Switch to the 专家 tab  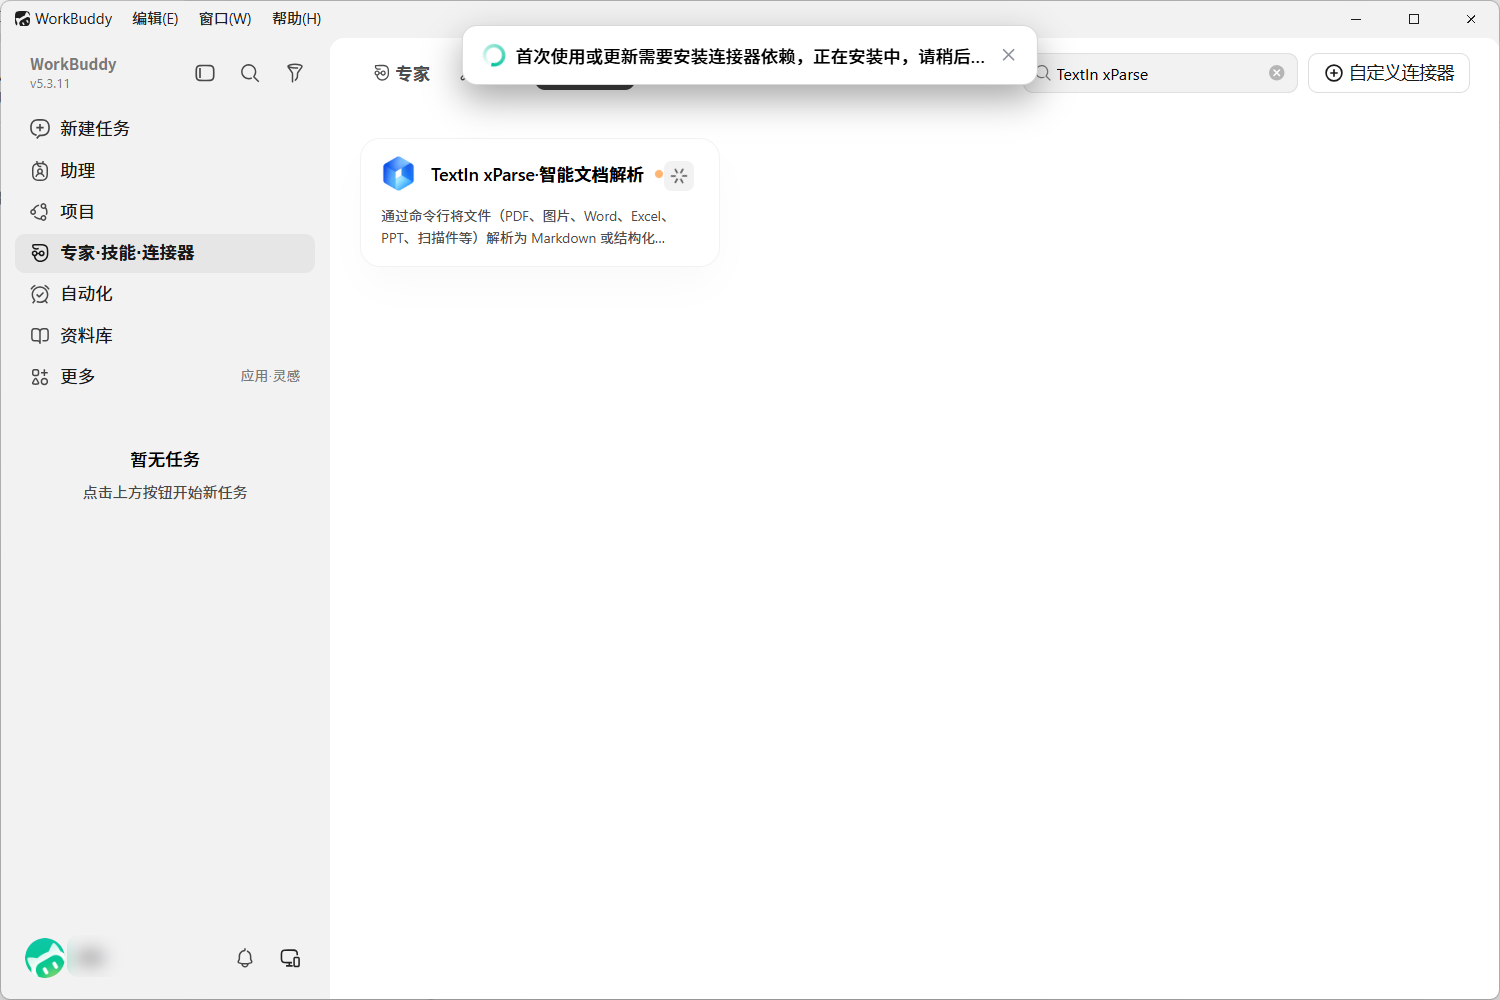click(x=402, y=74)
